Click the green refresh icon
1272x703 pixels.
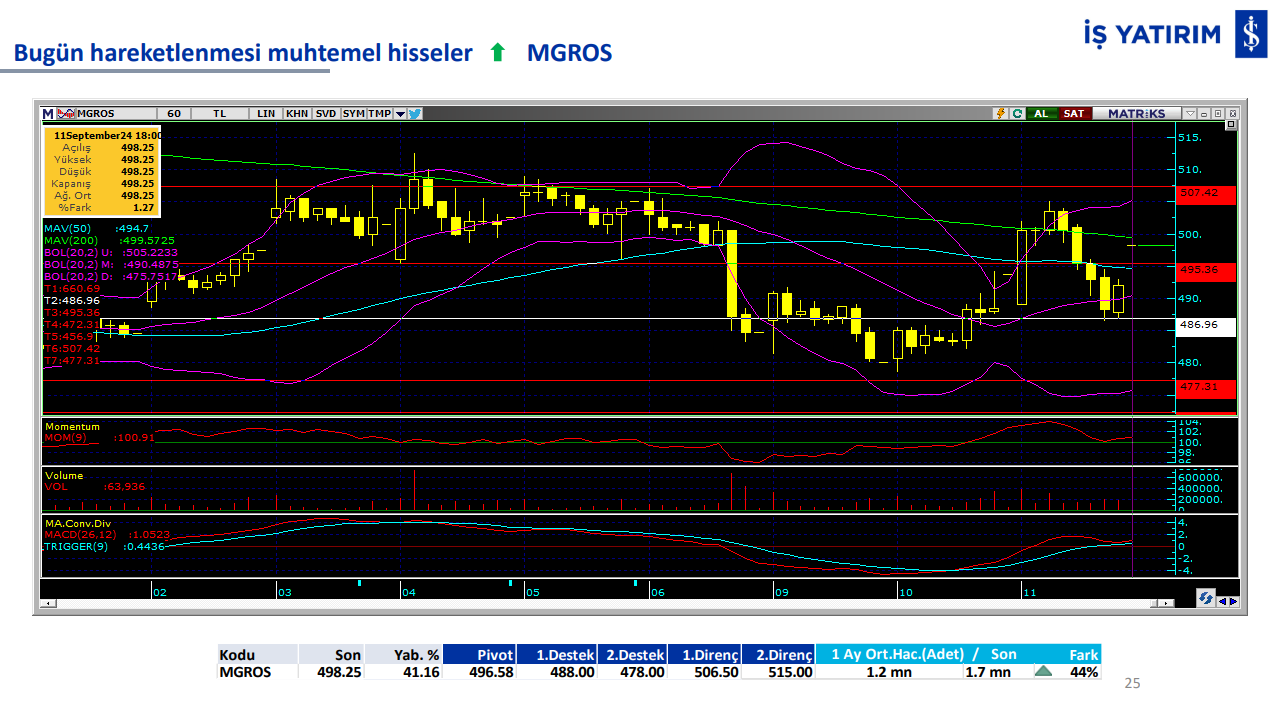point(1017,113)
